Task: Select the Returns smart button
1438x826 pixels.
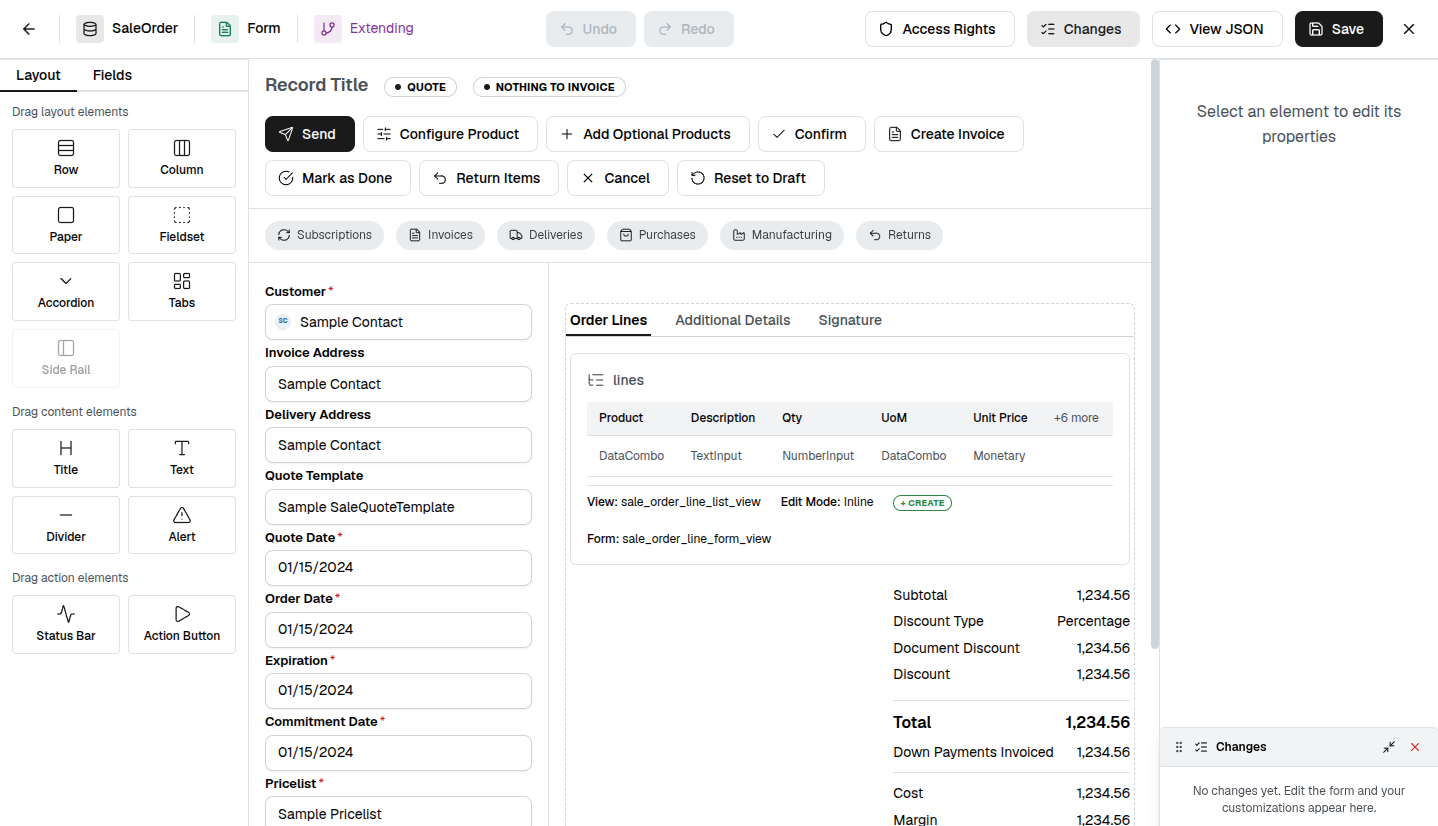Action: pos(899,235)
